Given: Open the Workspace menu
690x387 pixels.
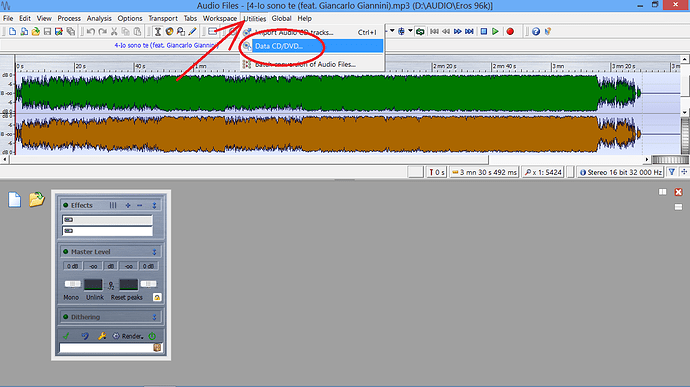Looking at the screenshot, I should [x=220, y=18].
